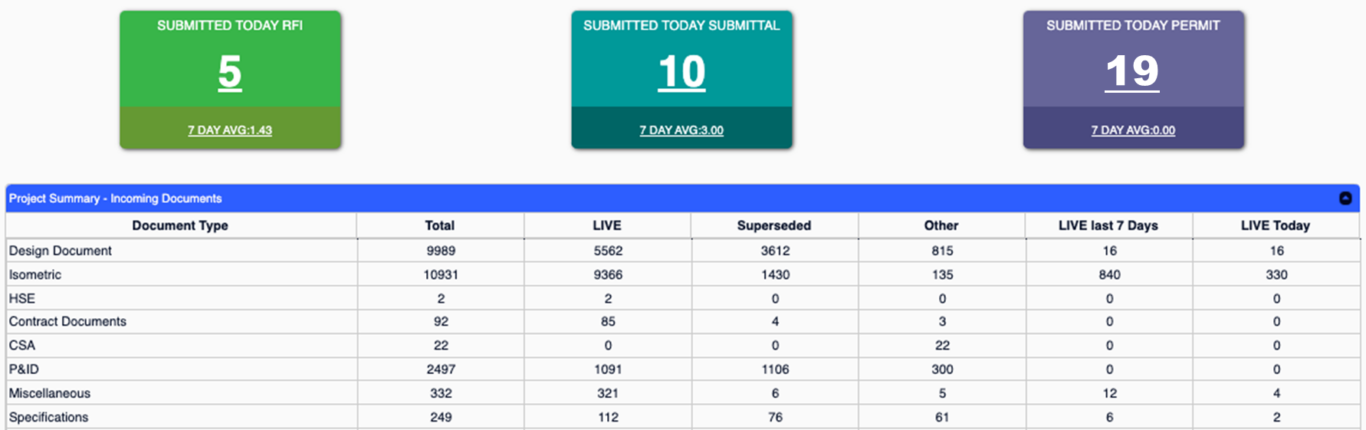Click the Other column header

(941, 226)
